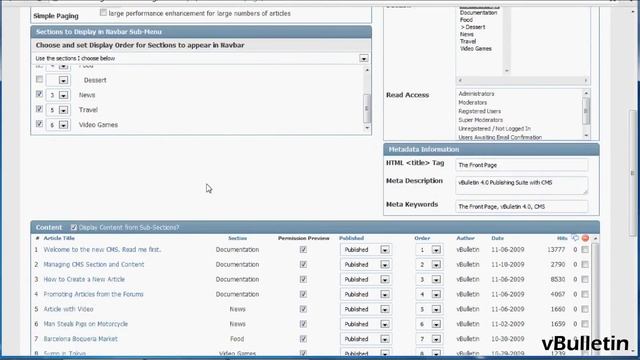Select Food in the section list
Viewport: 640px width, 360px height.
(x=466, y=20)
